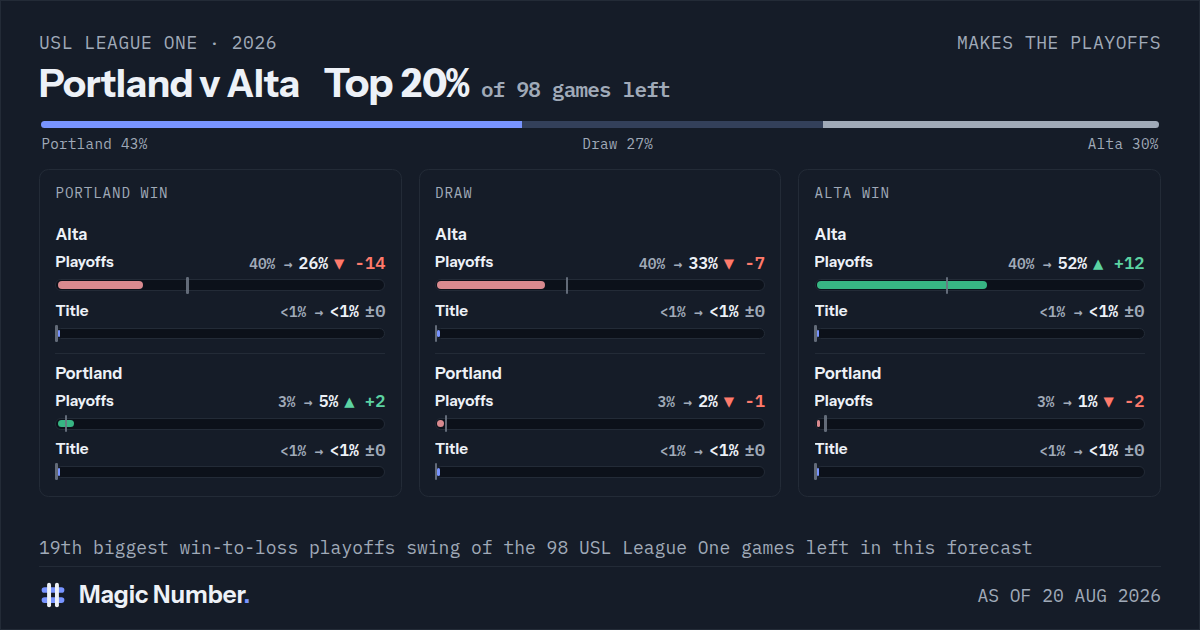Open the PORTLAND WIN scenario card header
Screen dimensions: 1200x630
coord(112,193)
